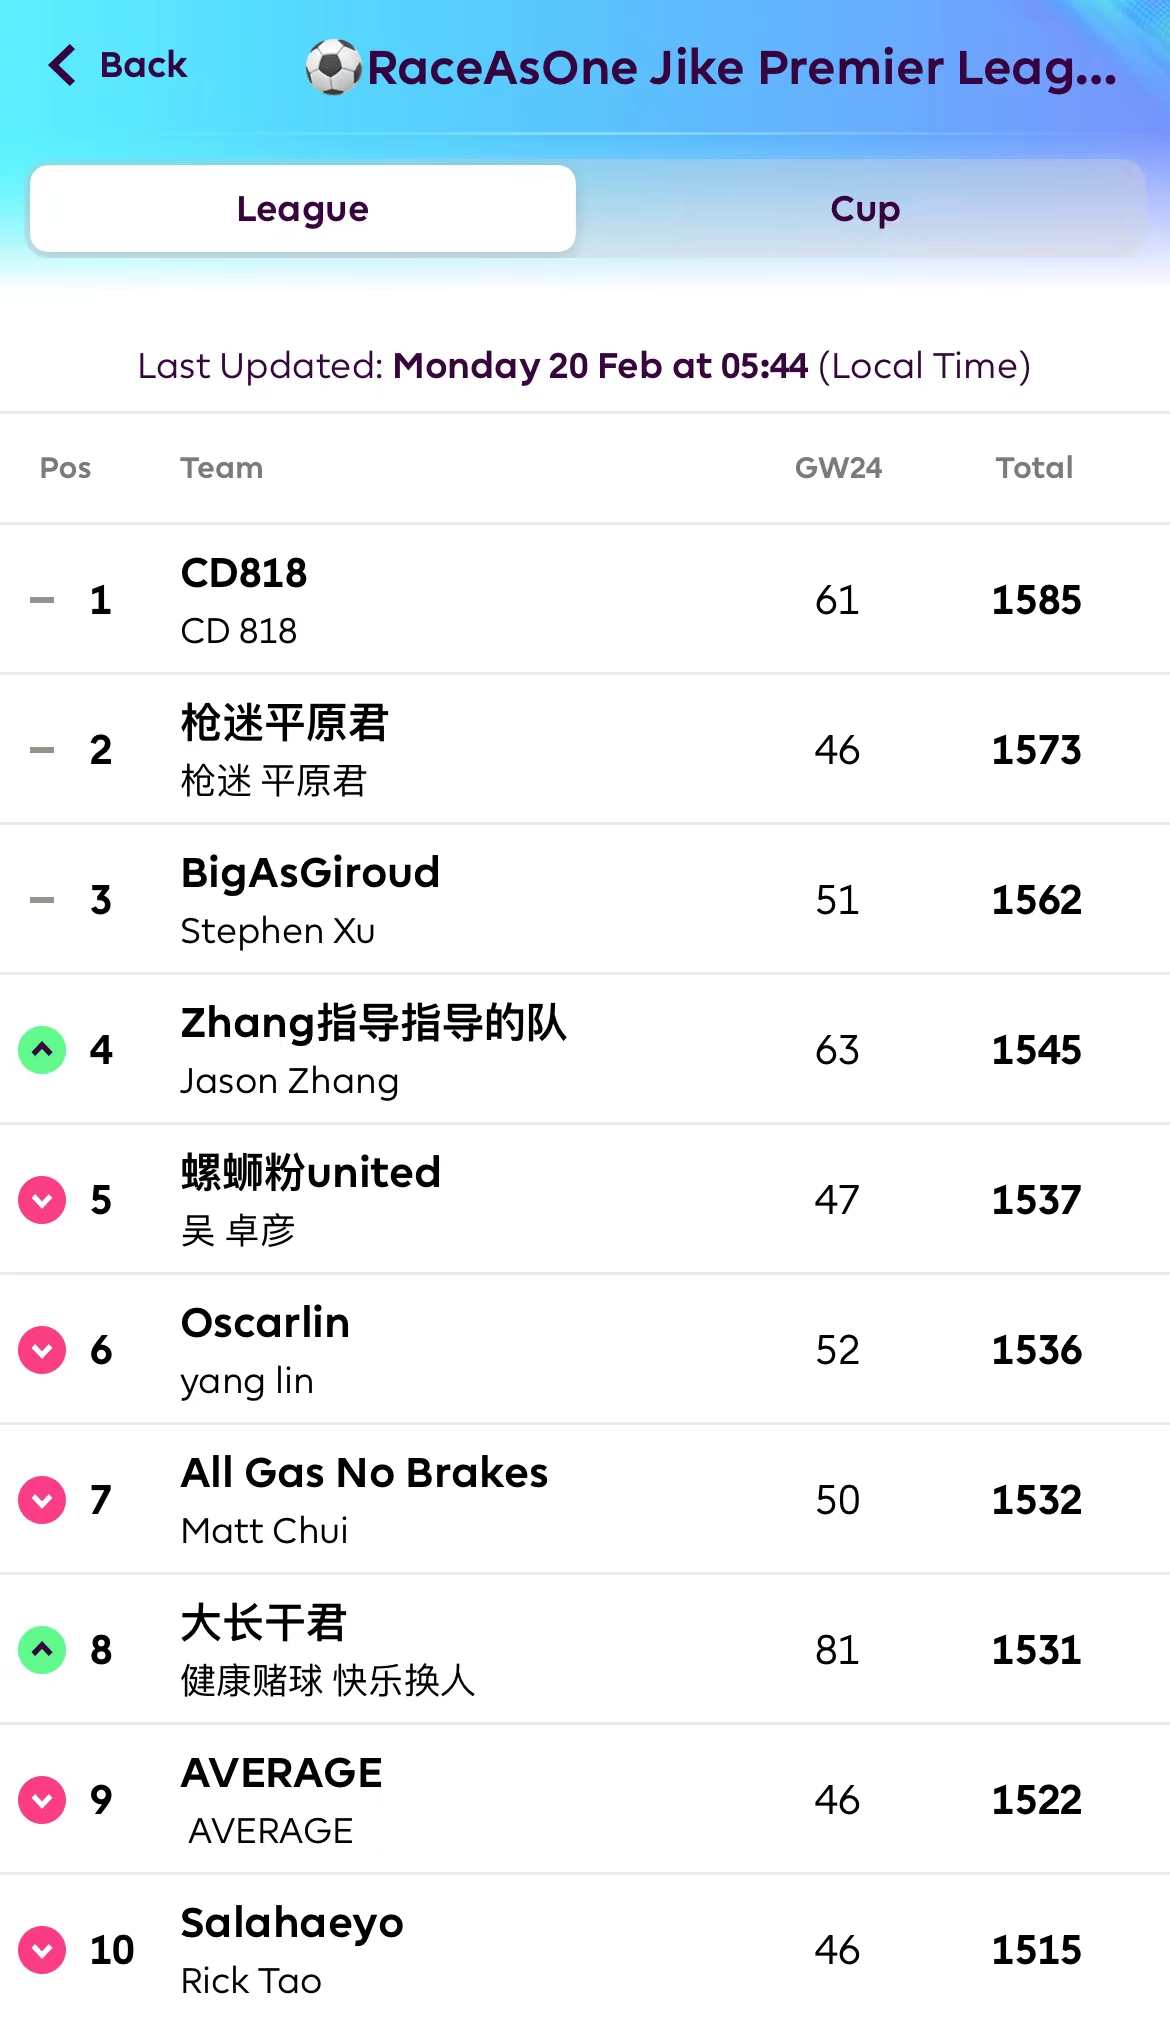1170x2020 pixels.
Task: Tap green up-arrow icon beside position 8
Action: (x=42, y=1650)
